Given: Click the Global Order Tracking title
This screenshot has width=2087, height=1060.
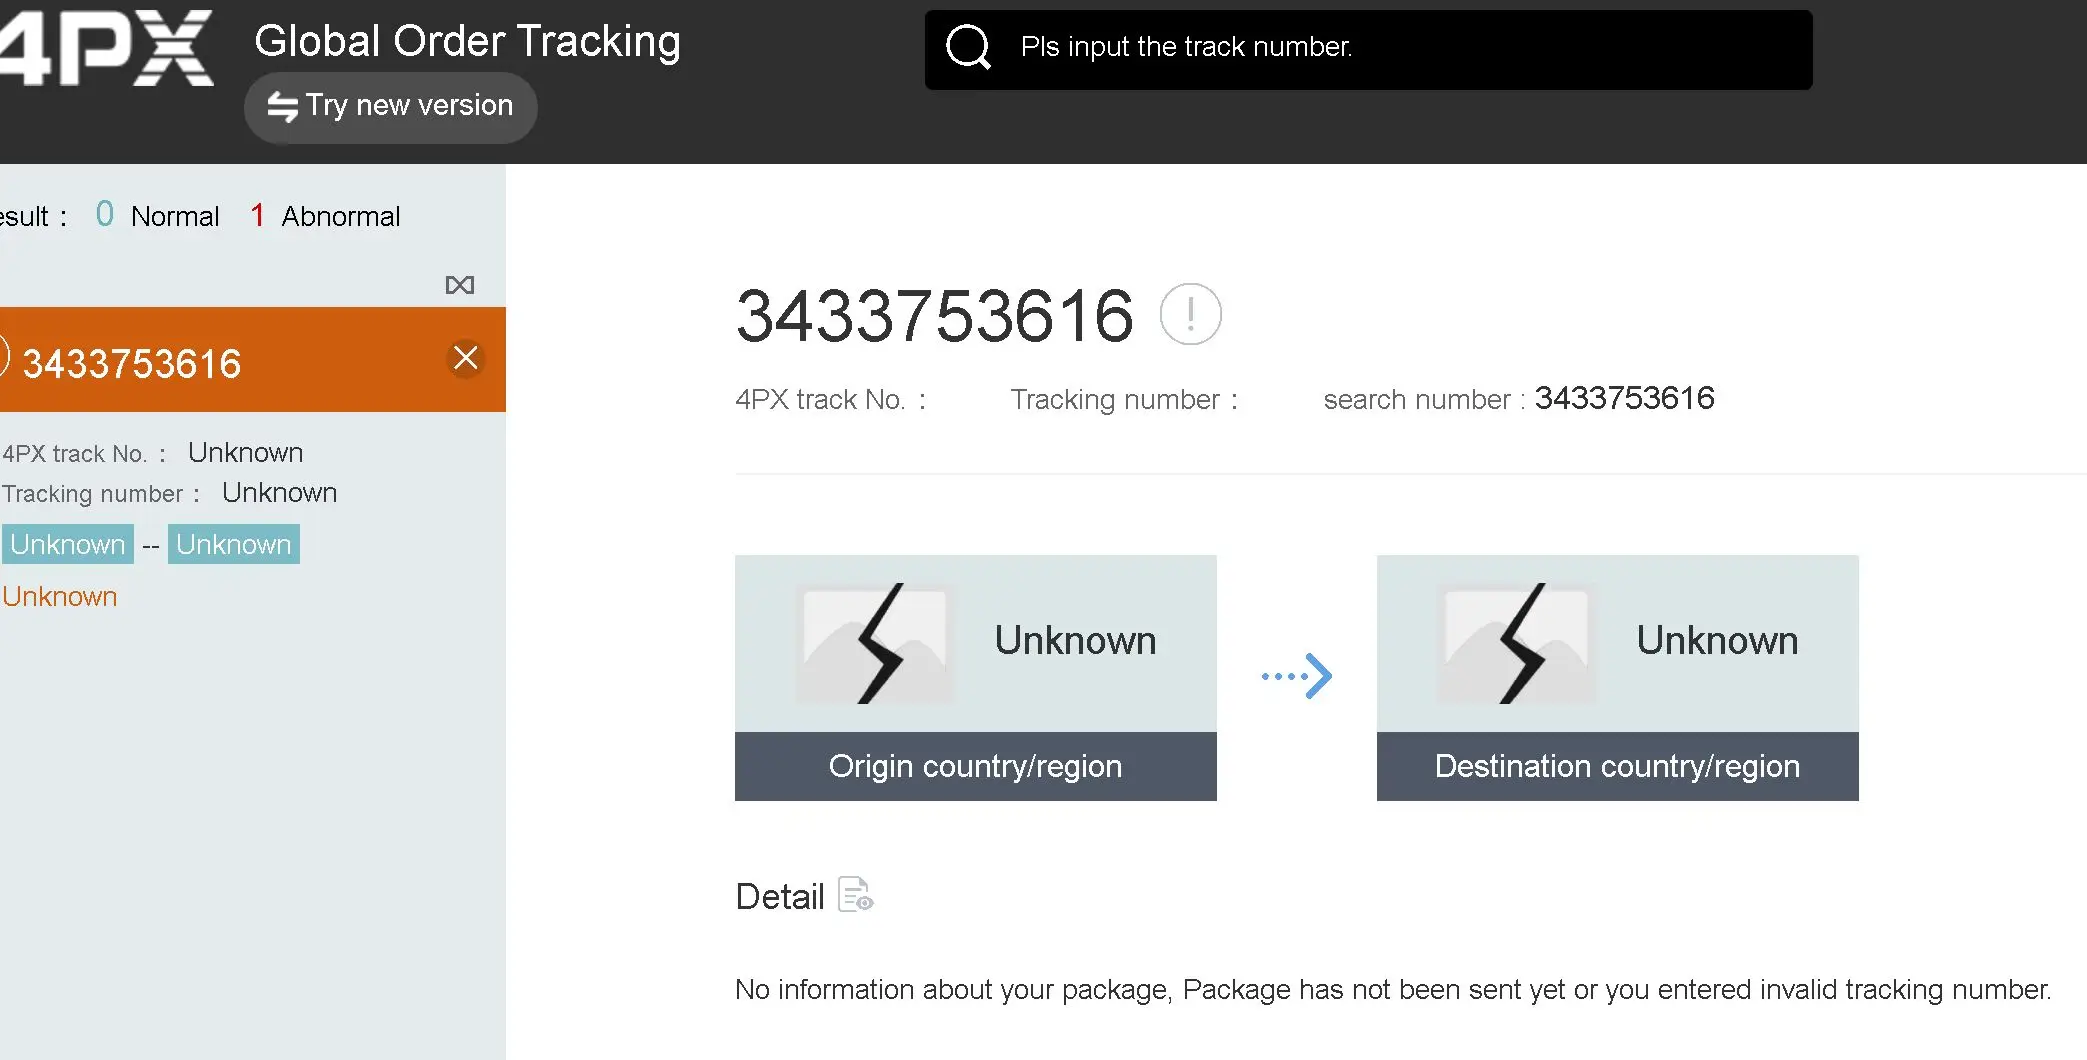Looking at the screenshot, I should coord(467,41).
